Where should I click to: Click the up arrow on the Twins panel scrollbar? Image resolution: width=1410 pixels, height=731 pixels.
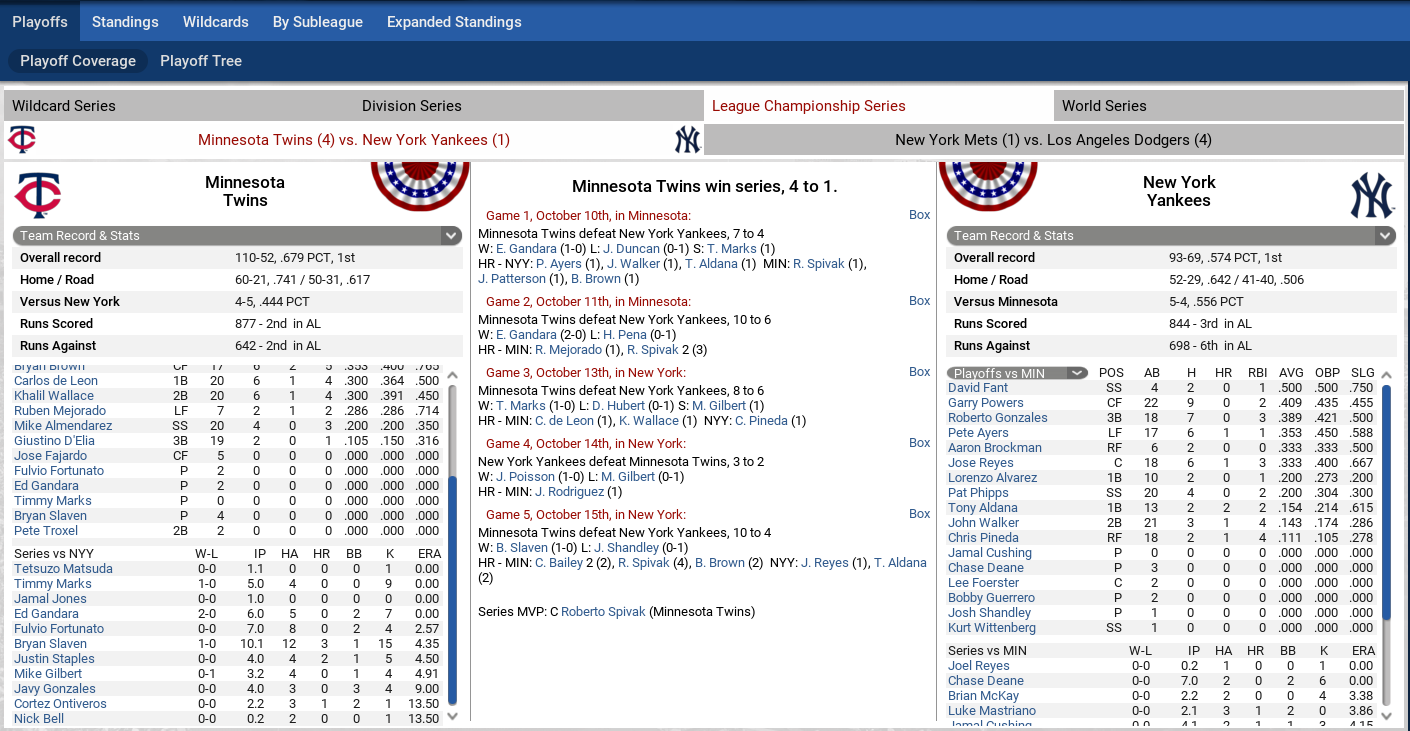pos(451,376)
